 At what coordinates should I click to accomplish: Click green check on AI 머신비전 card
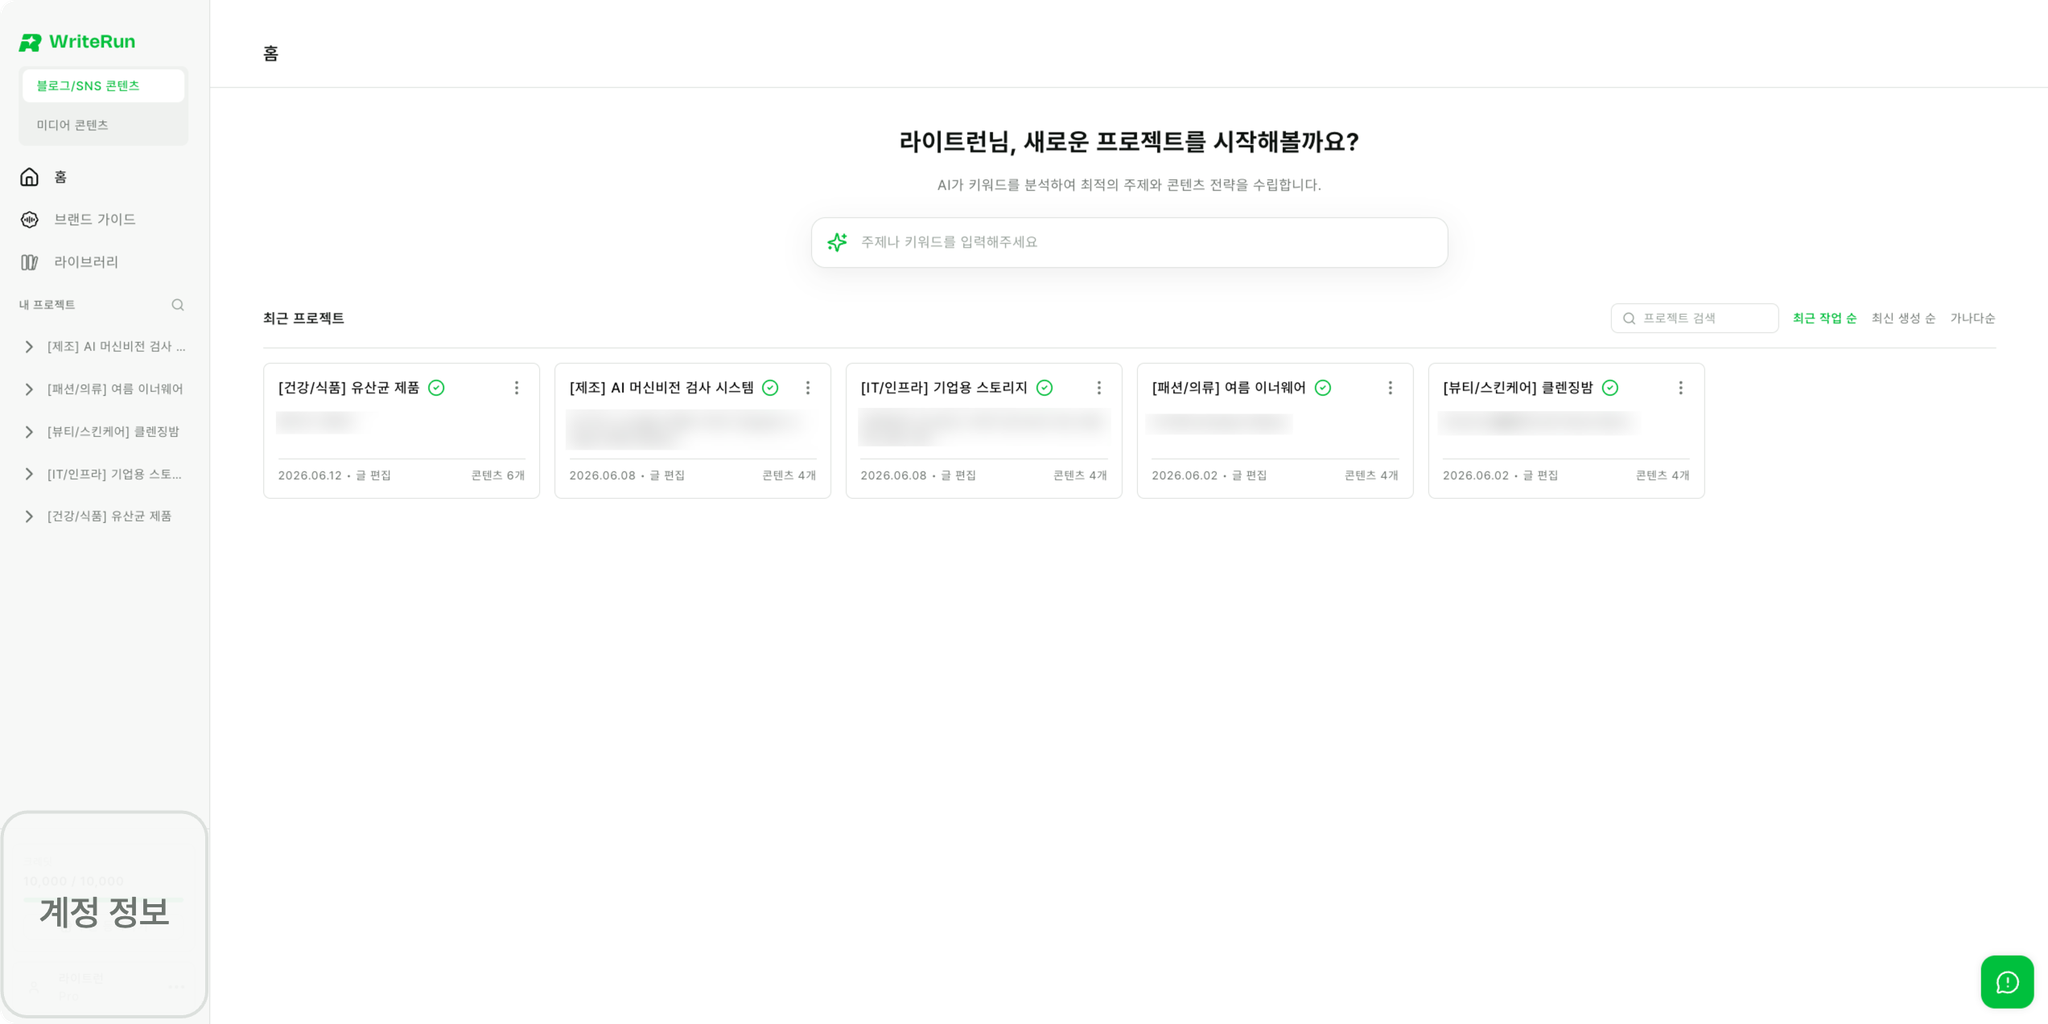(x=770, y=388)
